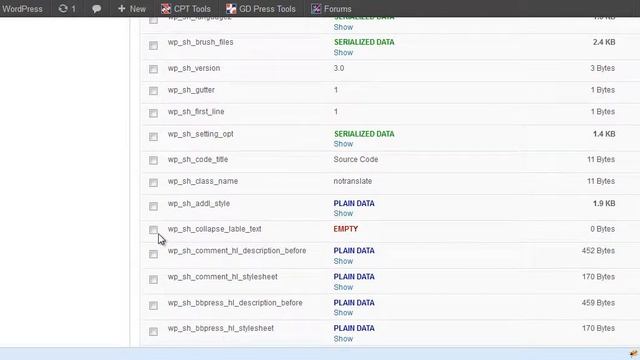Check the wp_sh_collapse_lable_text checkbox
This screenshot has width=640, height=360.
(153, 230)
